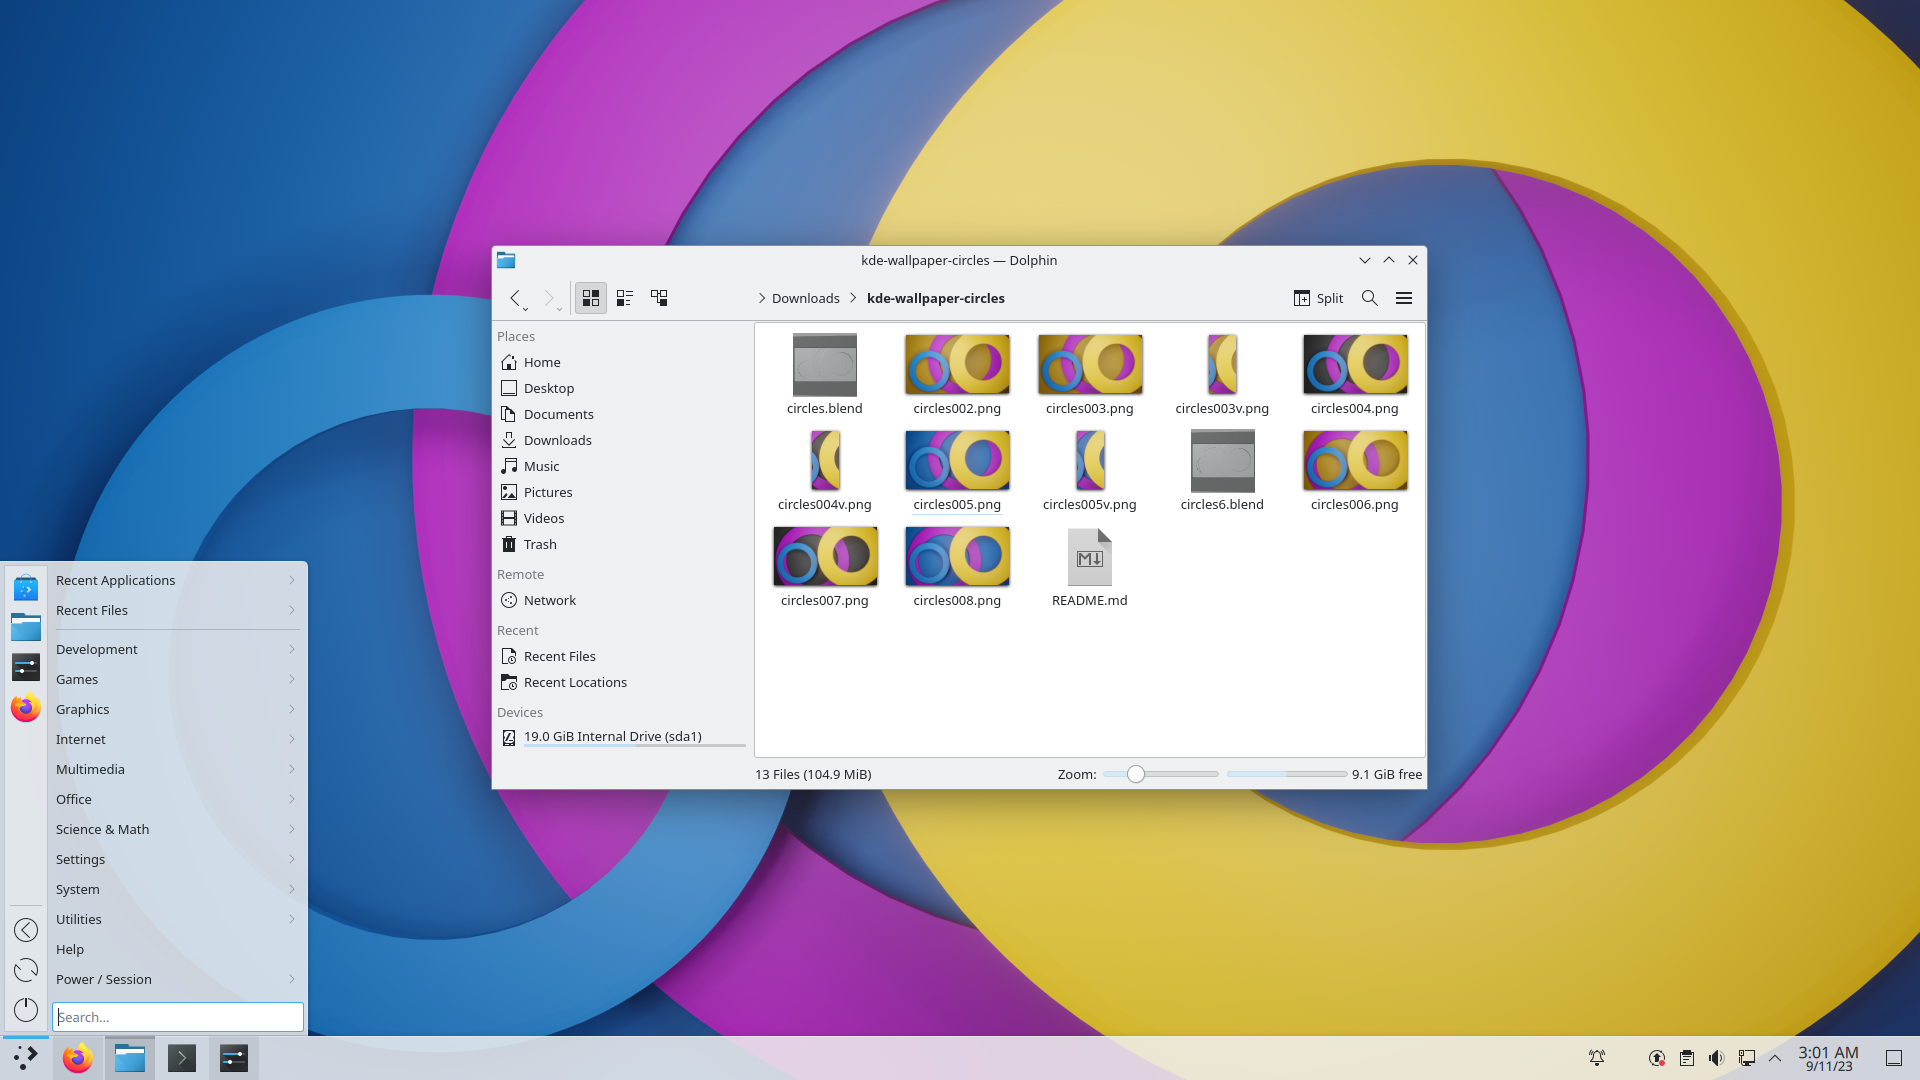The width and height of the screenshot is (1920, 1080).
Task: Select README.md file icon
Action: click(x=1089, y=557)
